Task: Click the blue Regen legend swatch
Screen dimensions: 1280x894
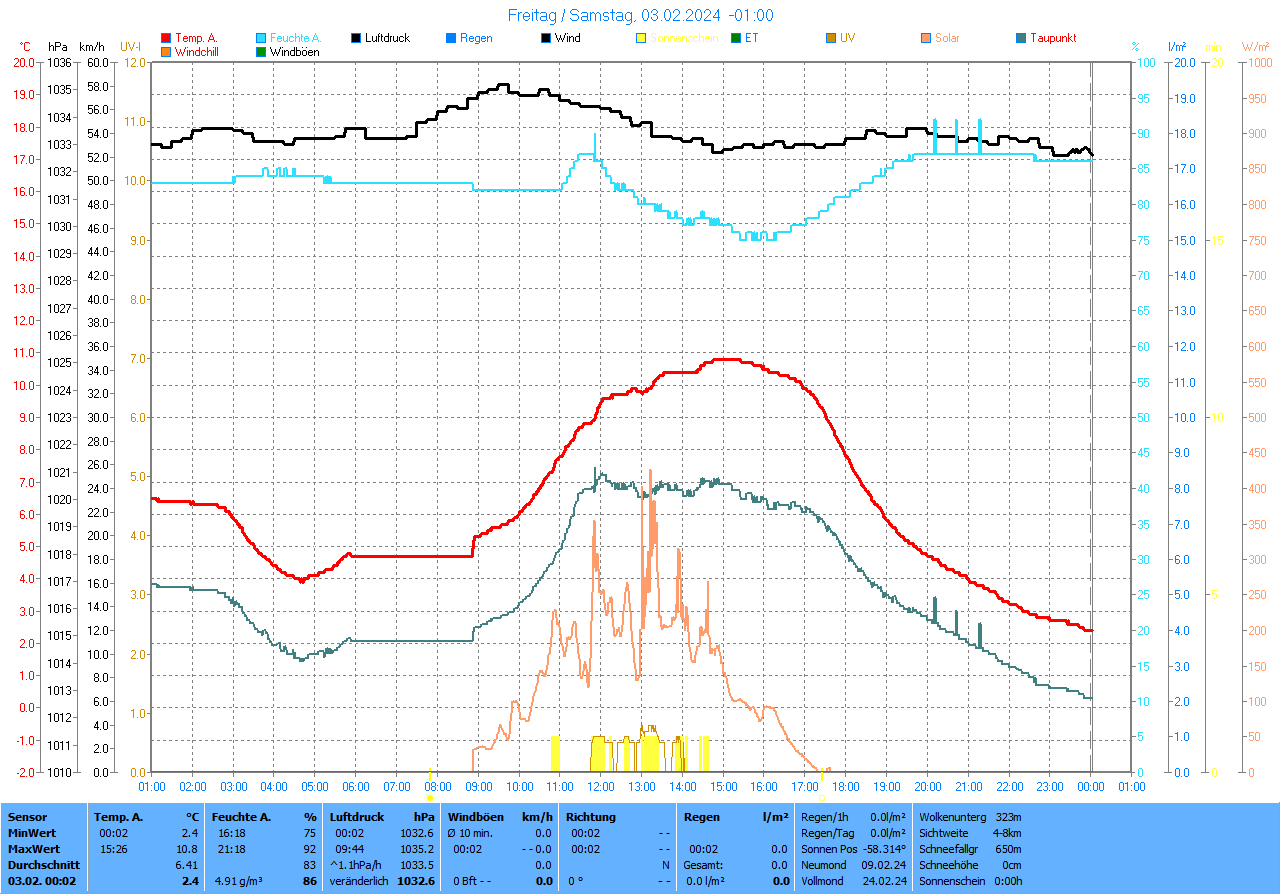Action: tap(451, 38)
